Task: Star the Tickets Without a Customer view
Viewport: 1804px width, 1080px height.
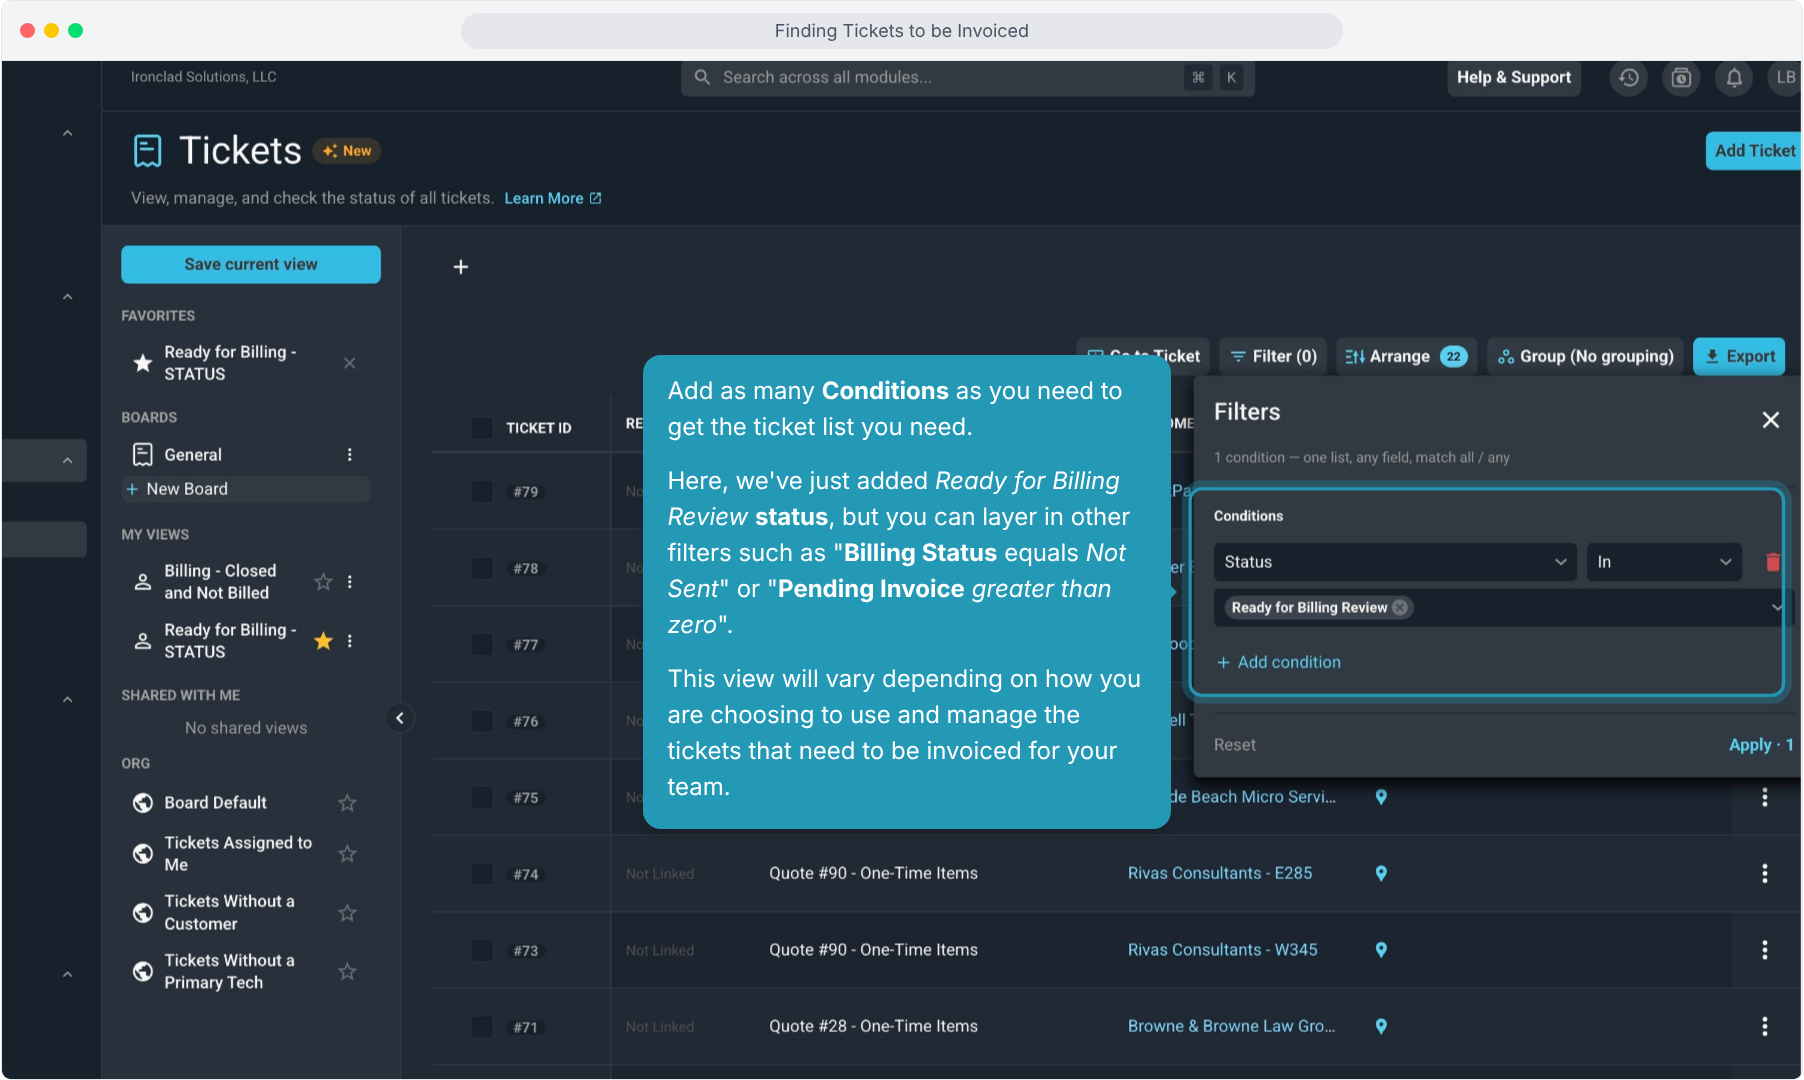Action: pos(347,913)
